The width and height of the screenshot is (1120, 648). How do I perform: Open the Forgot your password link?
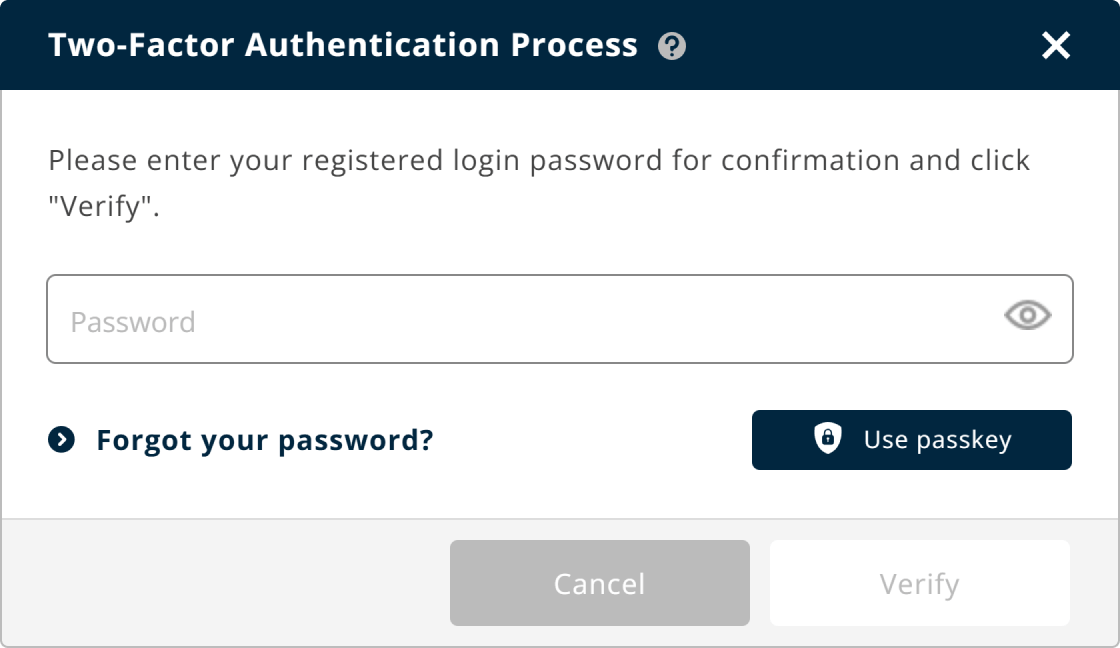point(264,440)
